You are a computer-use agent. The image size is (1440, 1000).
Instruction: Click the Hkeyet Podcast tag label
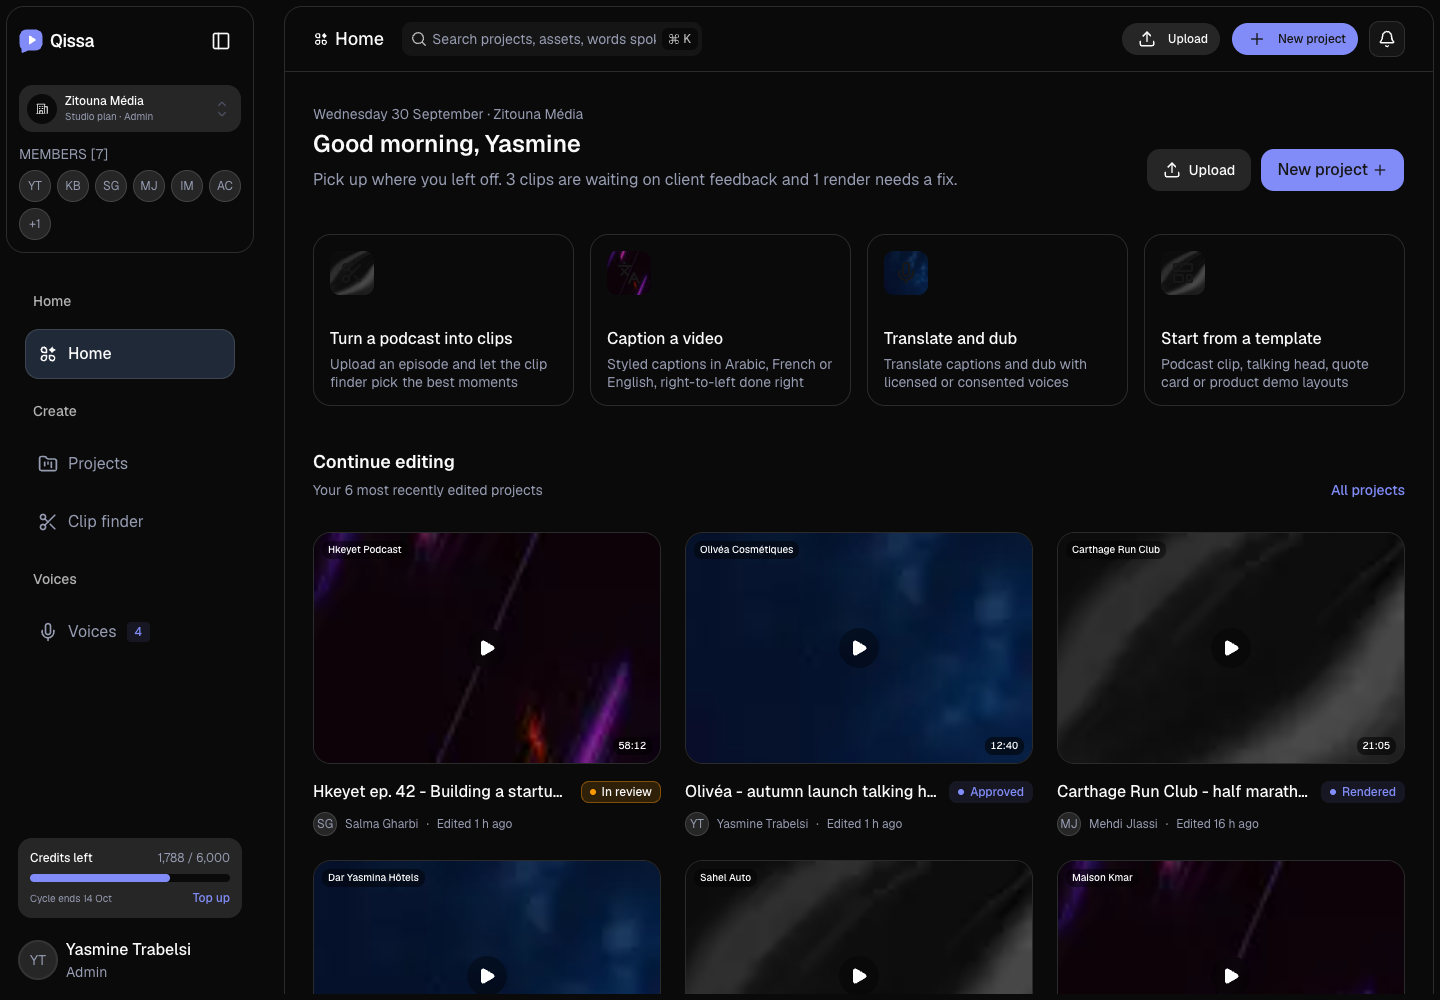[365, 550]
